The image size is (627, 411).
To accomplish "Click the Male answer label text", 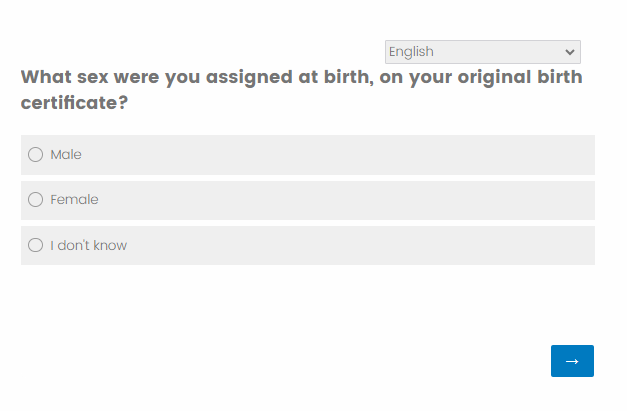I will point(66,155).
